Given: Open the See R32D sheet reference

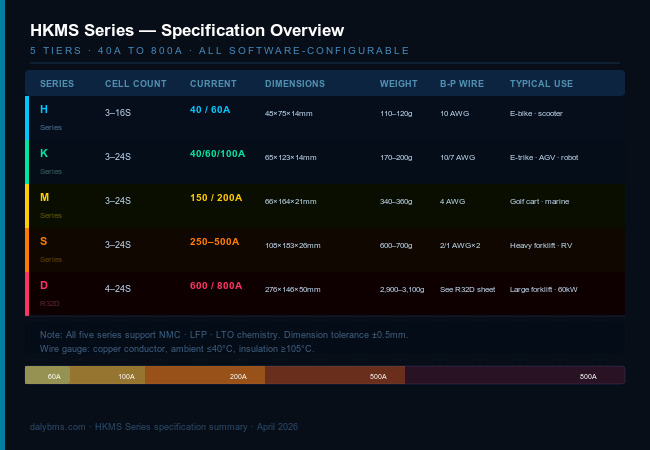Looking at the screenshot, I should point(467,289).
